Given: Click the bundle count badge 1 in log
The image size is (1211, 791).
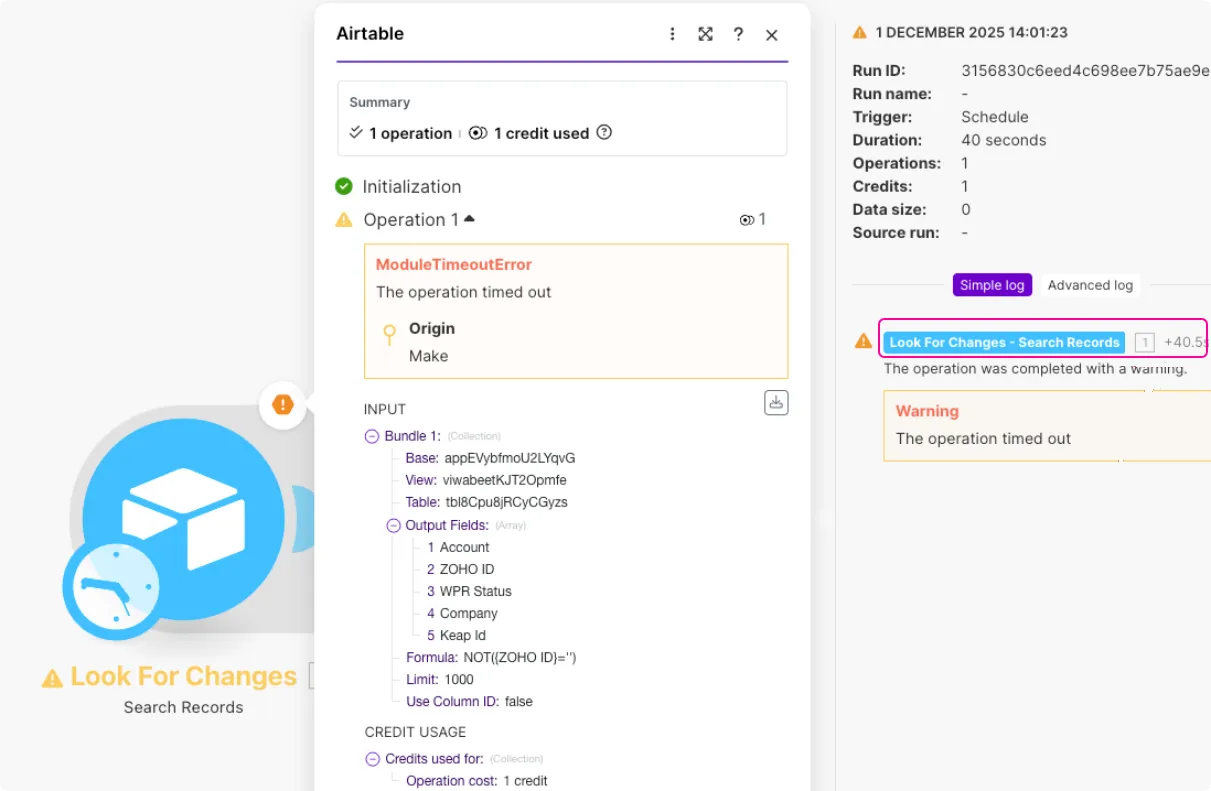Looking at the screenshot, I should coord(1145,342).
